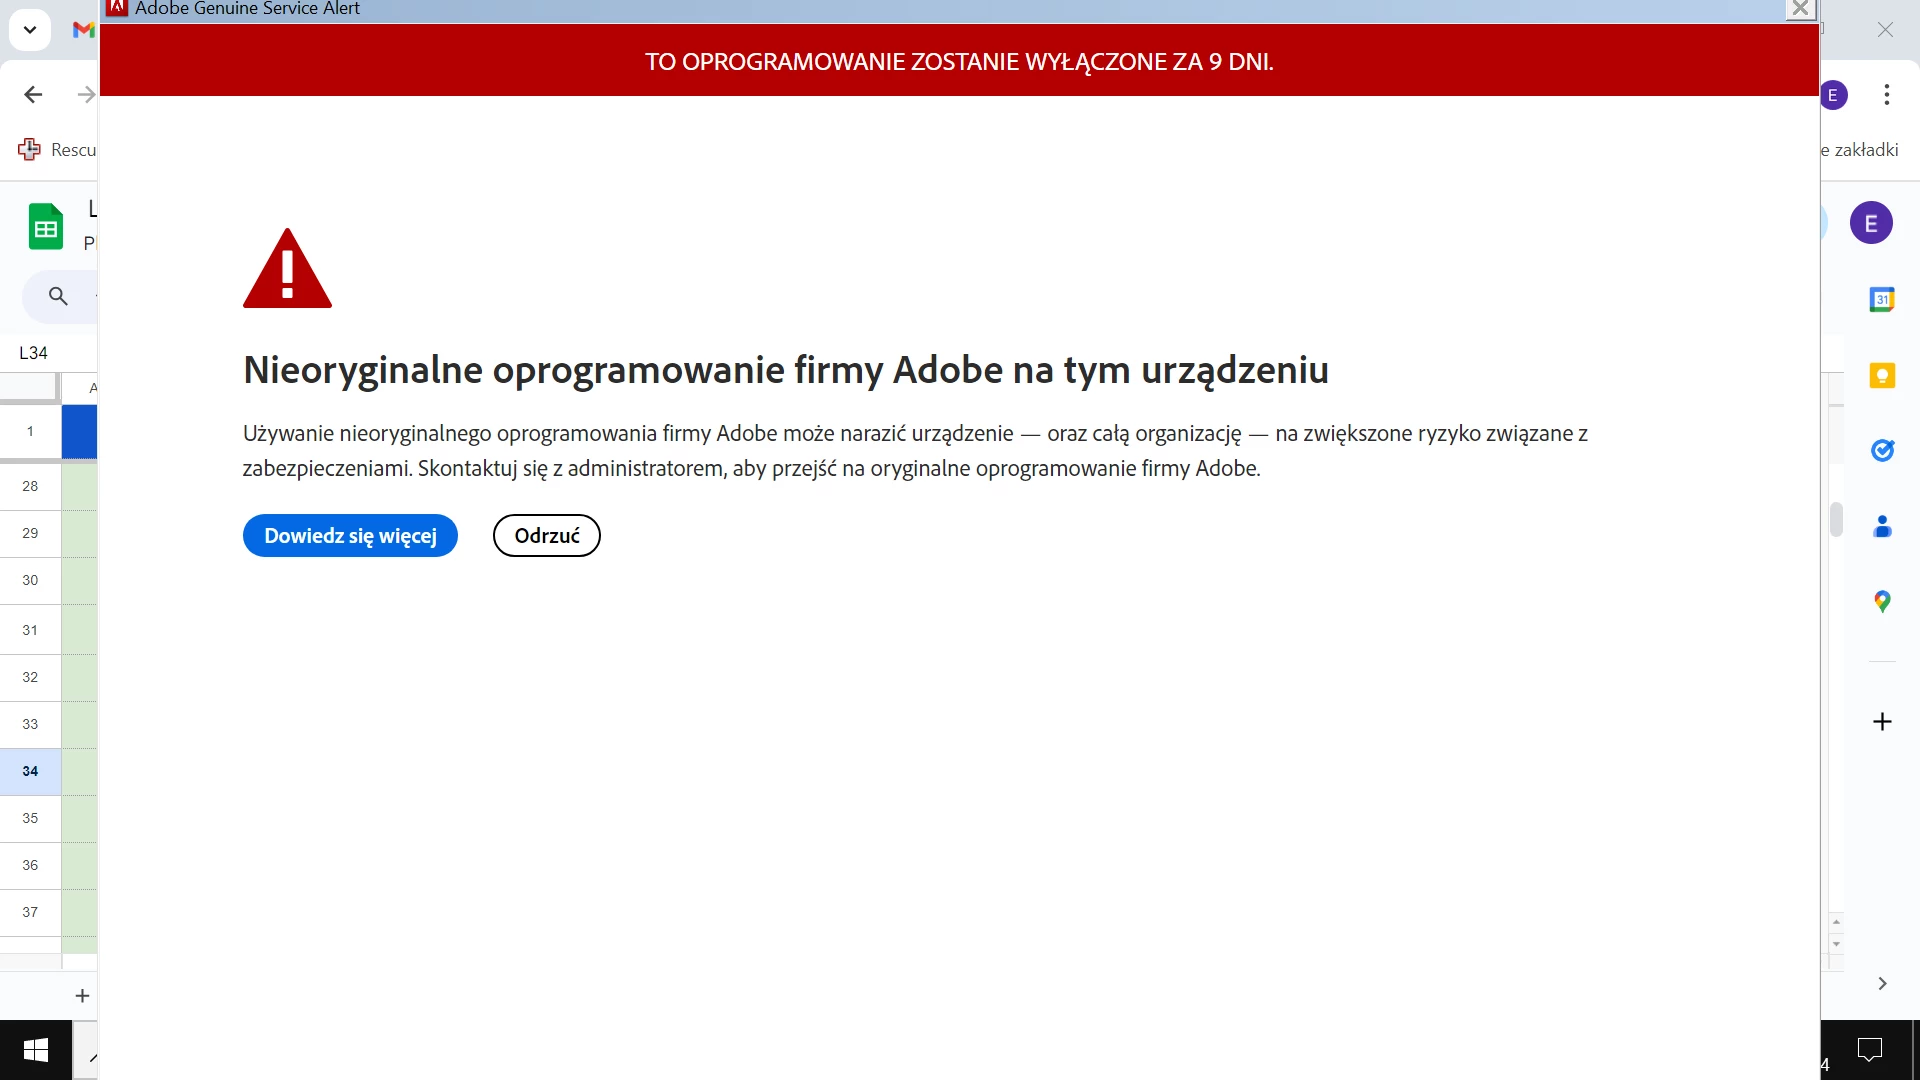Select row 34 header
This screenshot has width=1920, height=1080.
point(30,771)
